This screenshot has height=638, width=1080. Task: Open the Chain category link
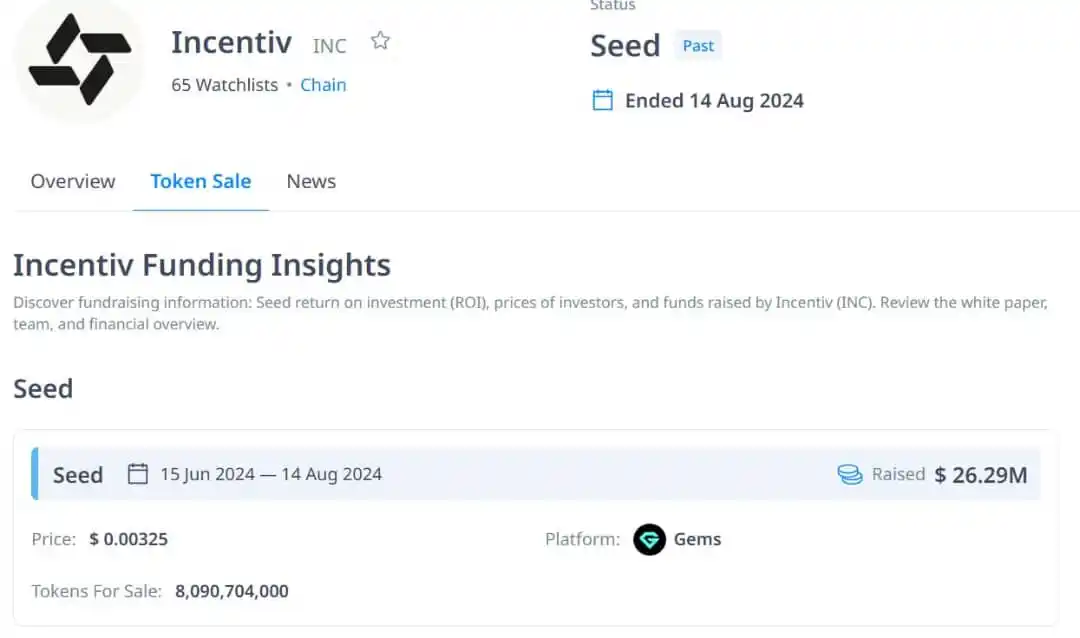coord(323,85)
